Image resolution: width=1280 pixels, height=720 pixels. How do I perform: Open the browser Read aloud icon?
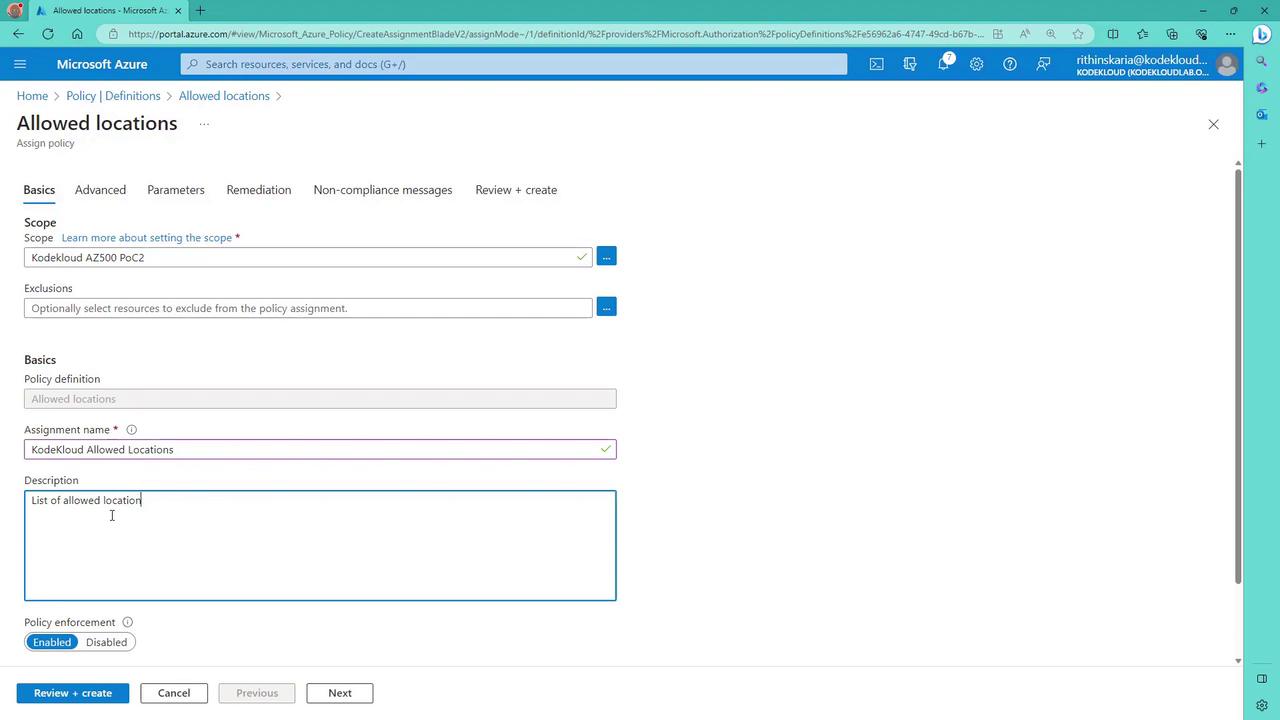tap(1024, 33)
